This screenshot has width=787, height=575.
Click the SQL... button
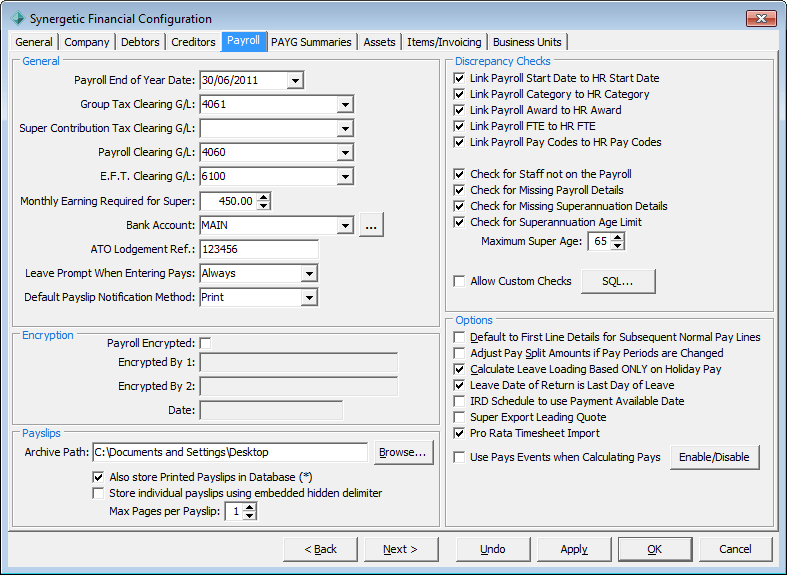tap(618, 281)
